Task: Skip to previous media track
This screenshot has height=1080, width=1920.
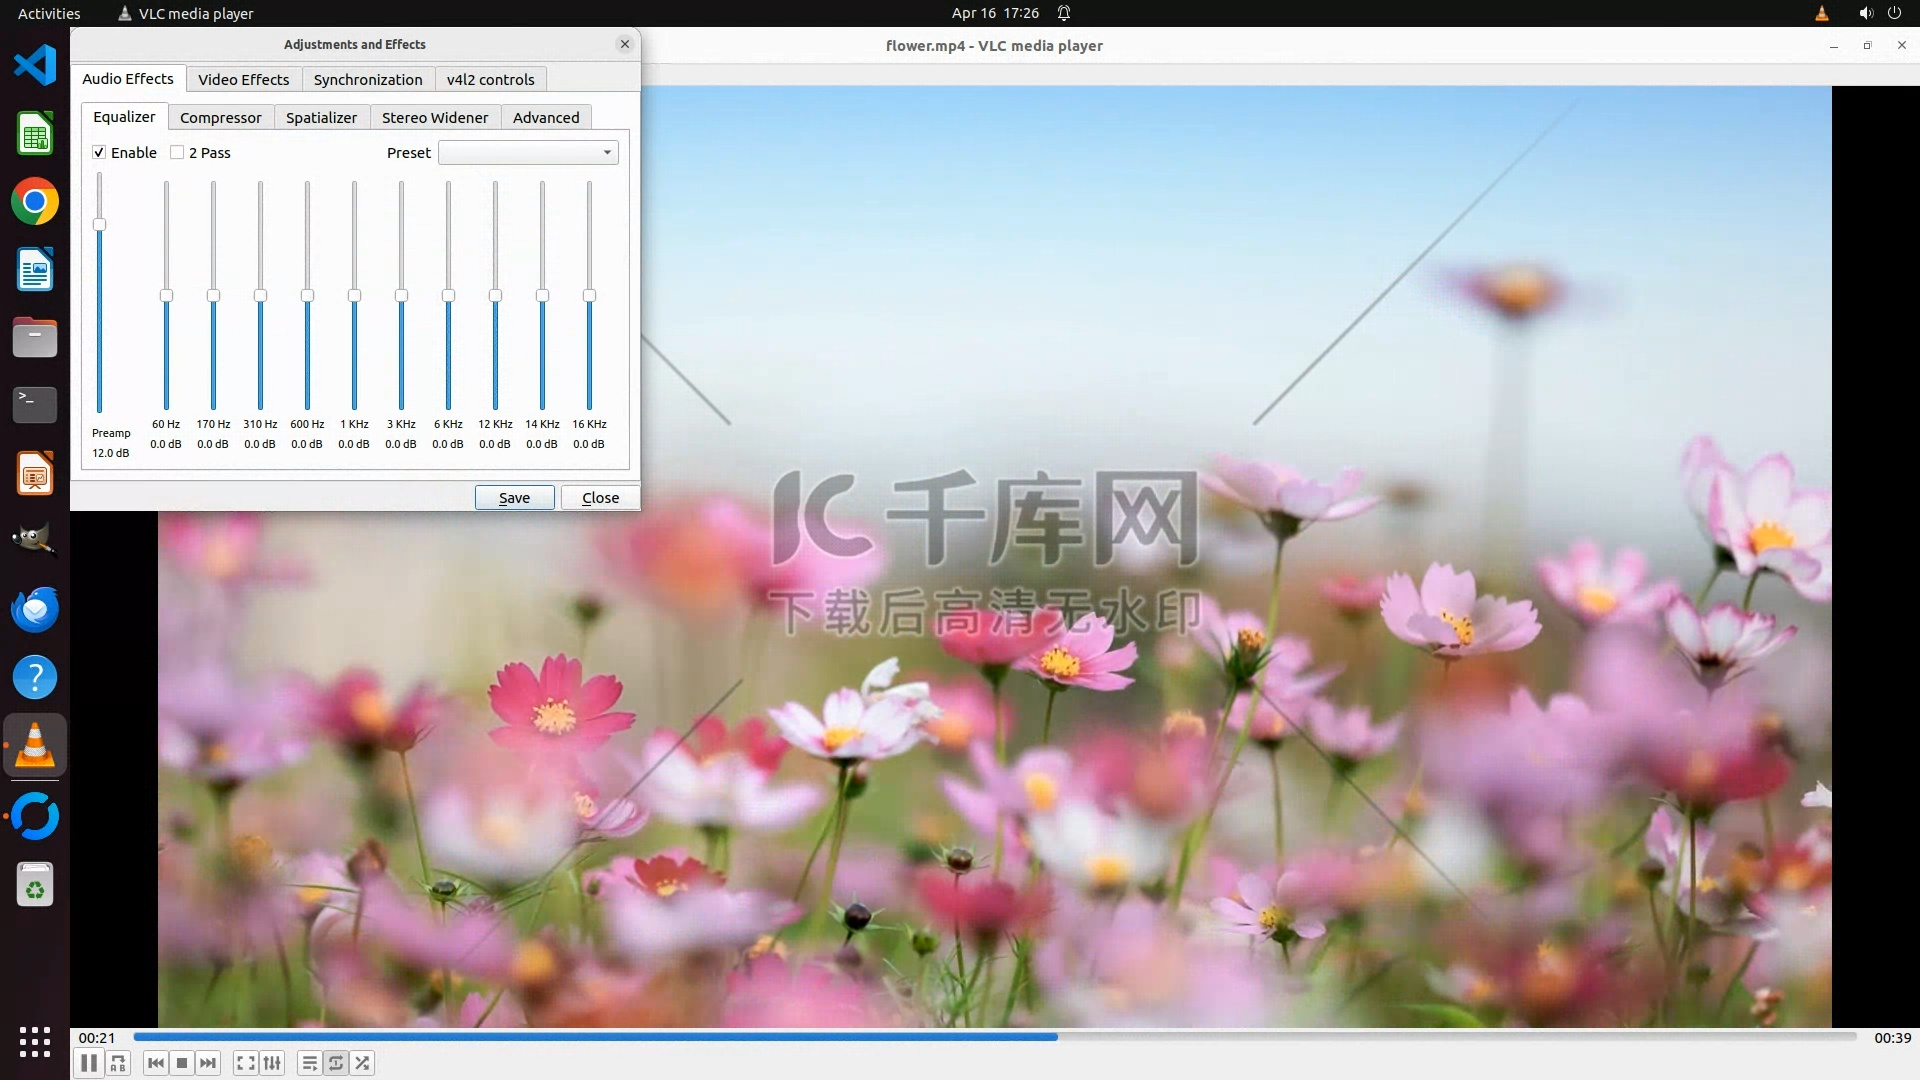Action: point(155,1063)
